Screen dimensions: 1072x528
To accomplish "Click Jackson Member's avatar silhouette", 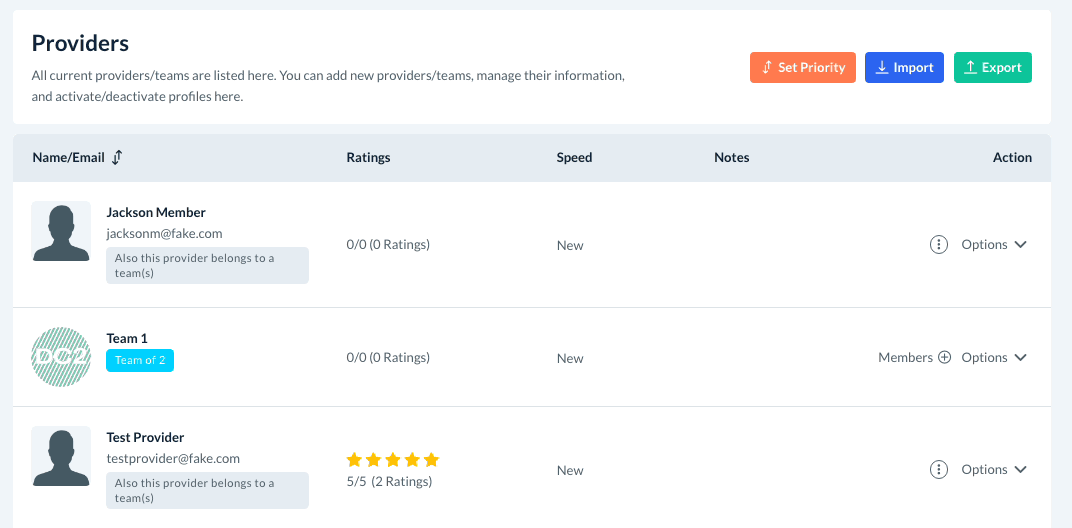I will click(61, 231).
